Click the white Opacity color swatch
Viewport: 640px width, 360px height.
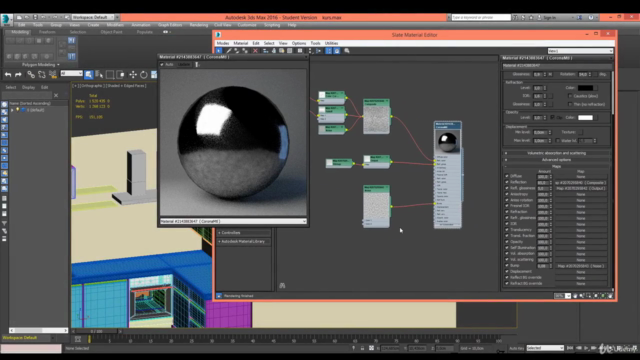tap(585, 118)
